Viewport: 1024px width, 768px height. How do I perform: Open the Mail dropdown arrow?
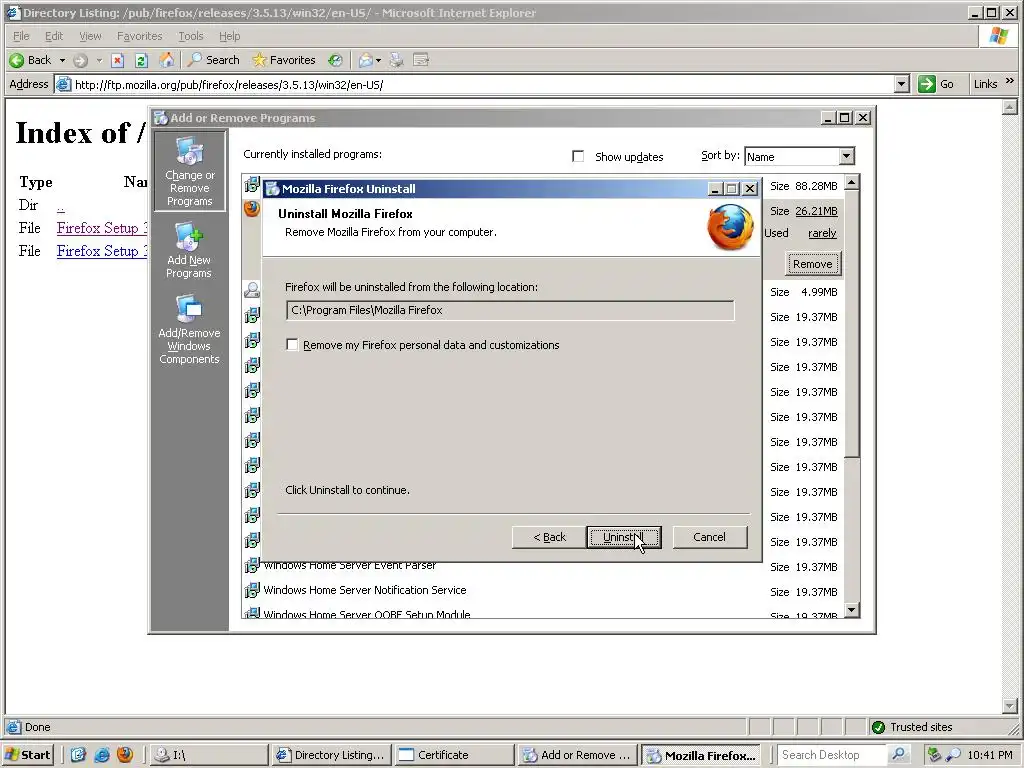pyautogui.click(x=378, y=60)
